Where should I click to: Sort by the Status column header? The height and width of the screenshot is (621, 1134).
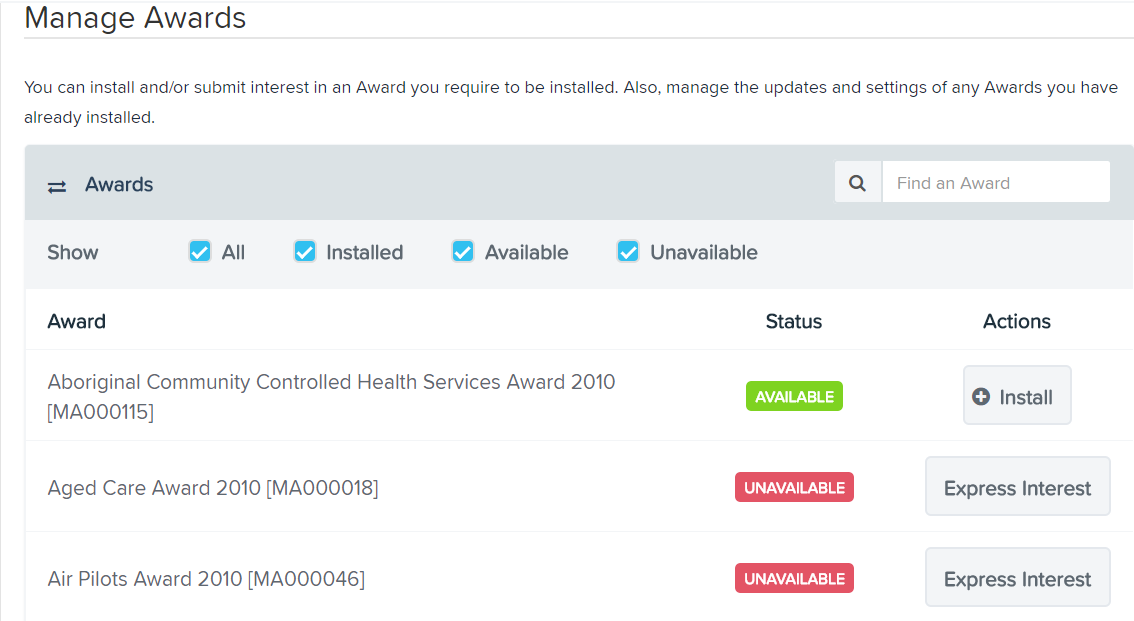793,321
